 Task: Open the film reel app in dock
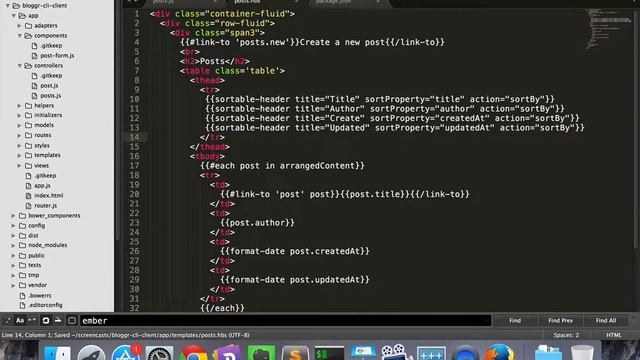[395, 353]
